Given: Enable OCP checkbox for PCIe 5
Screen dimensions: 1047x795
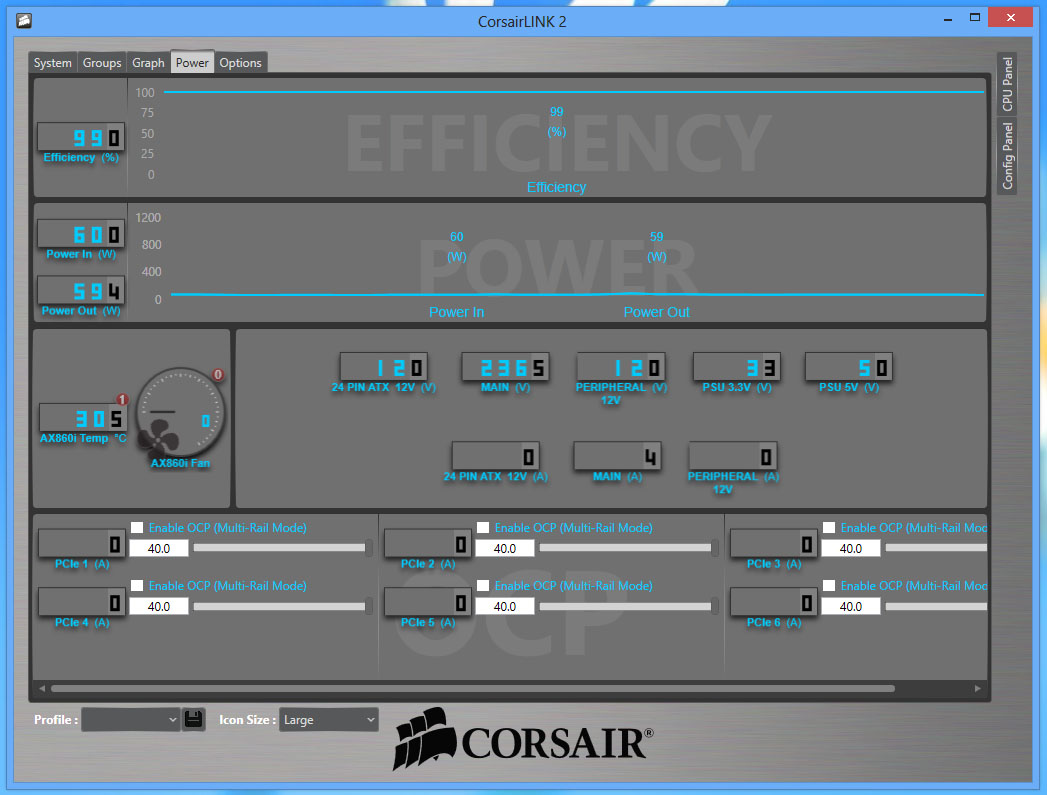Looking at the screenshot, I should point(484,586).
